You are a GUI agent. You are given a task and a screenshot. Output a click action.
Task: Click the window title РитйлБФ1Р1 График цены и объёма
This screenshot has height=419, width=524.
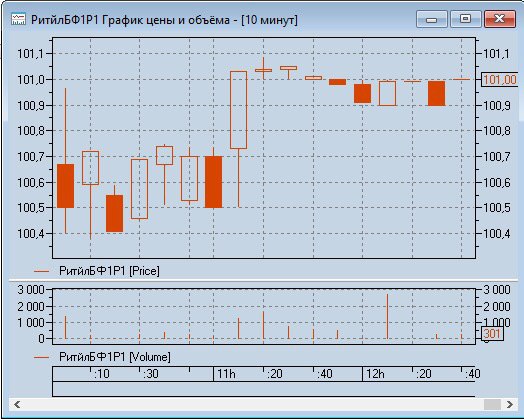pyautogui.click(x=130, y=20)
